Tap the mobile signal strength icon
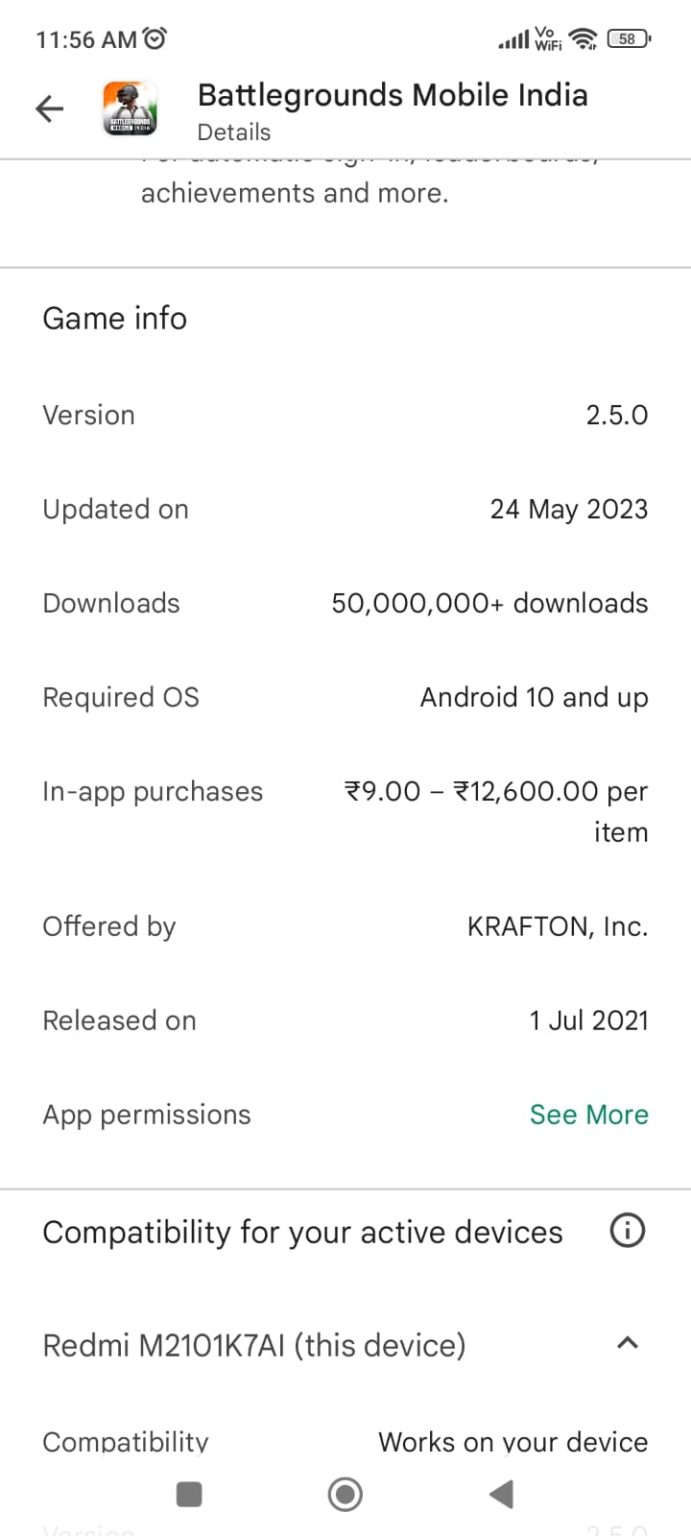This screenshot has width=691, height=1536. pos(513,40)
